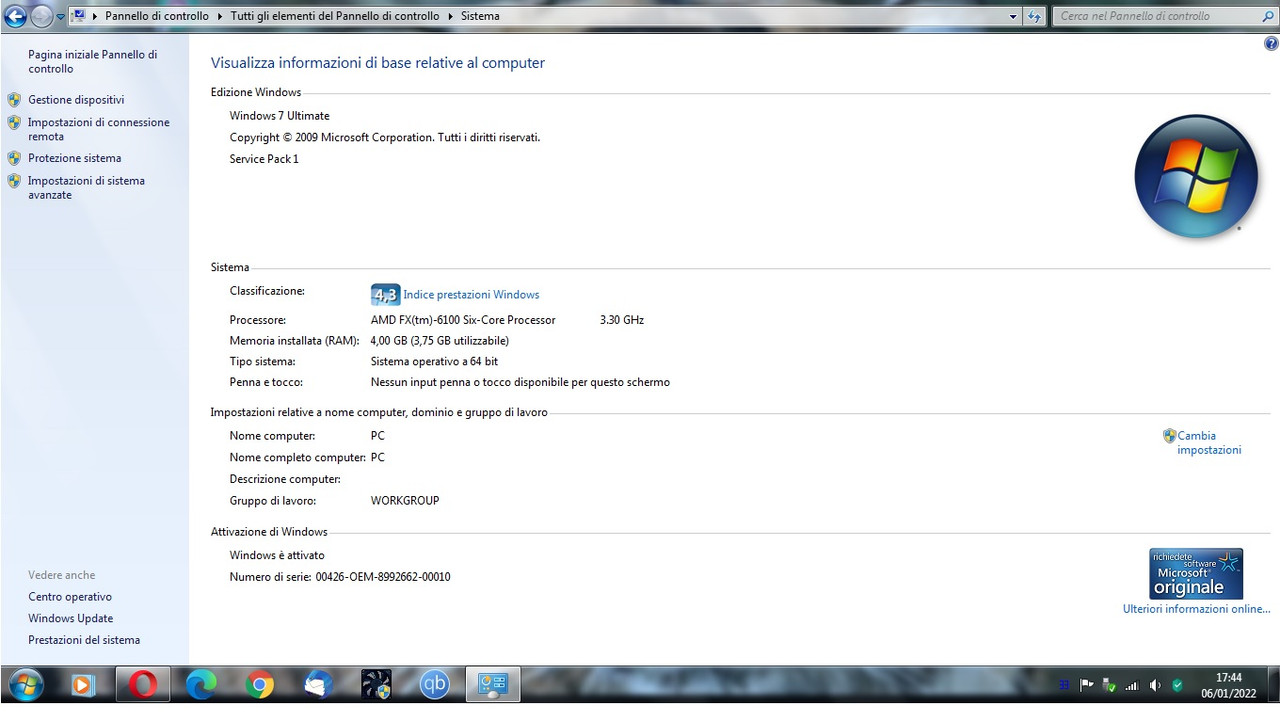Viewport: 1280px width, 723px height.
Task: Click shield icon beside Protezione sistema
Action: coord(14,158)
